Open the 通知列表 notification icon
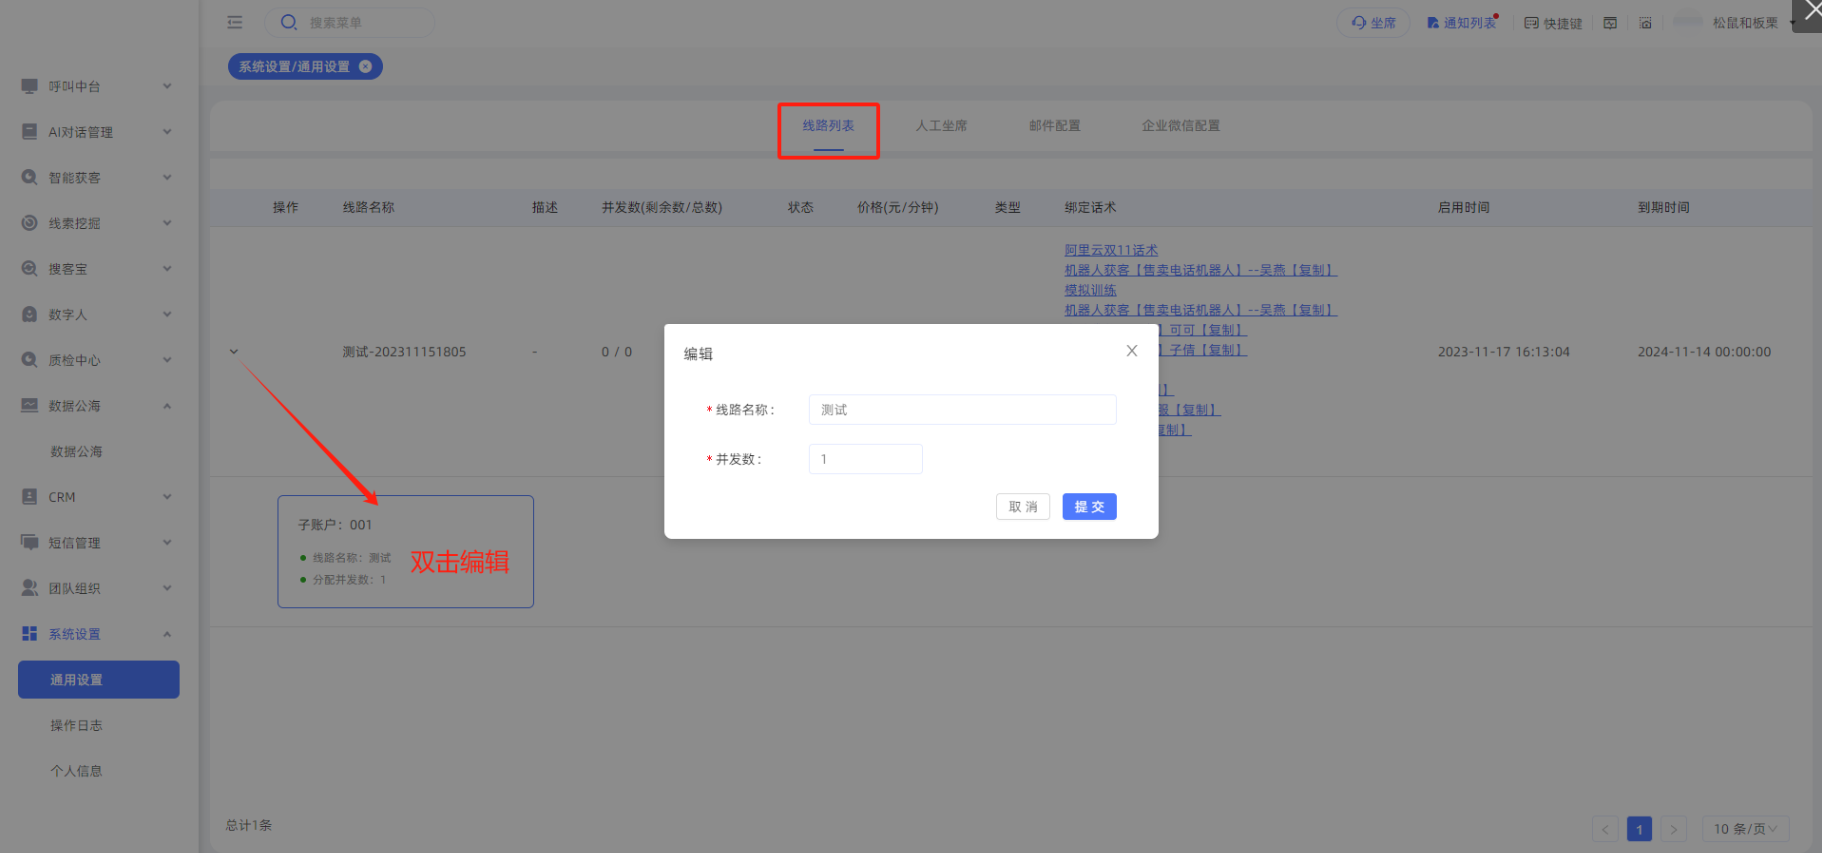The image size is (1822, 853). 1433,23
